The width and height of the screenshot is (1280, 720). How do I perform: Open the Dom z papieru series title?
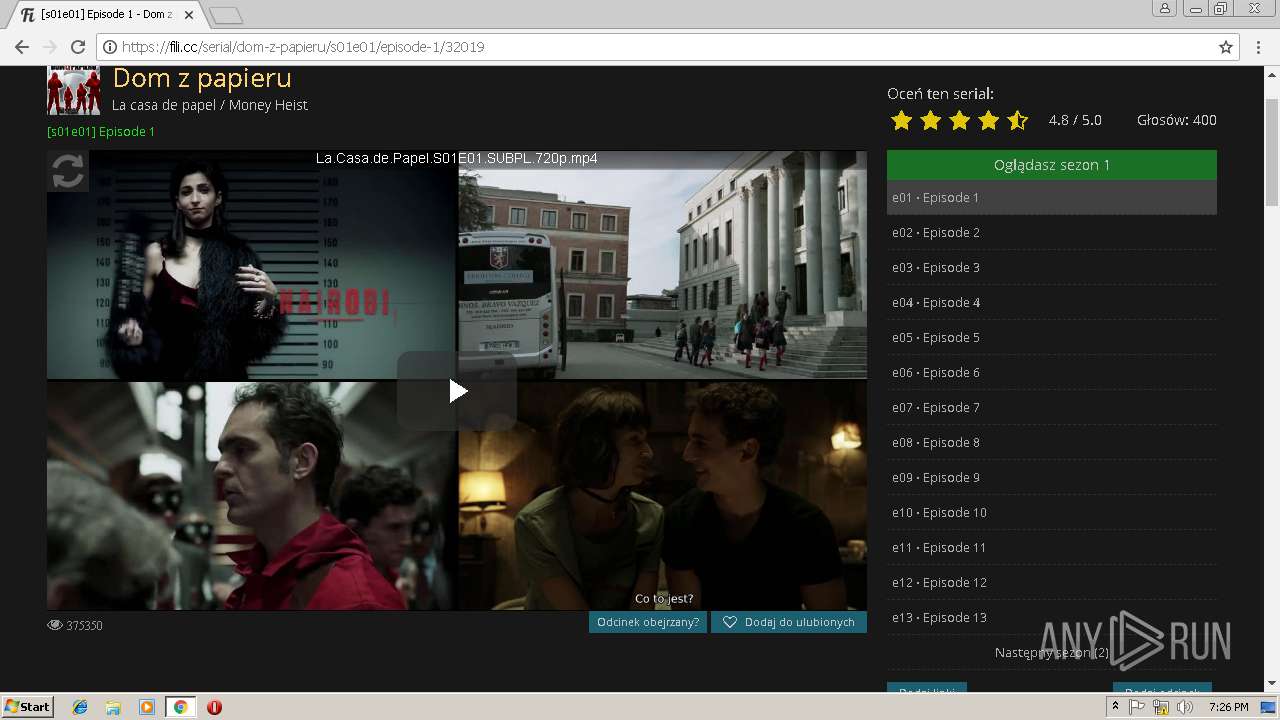[202, 78]
